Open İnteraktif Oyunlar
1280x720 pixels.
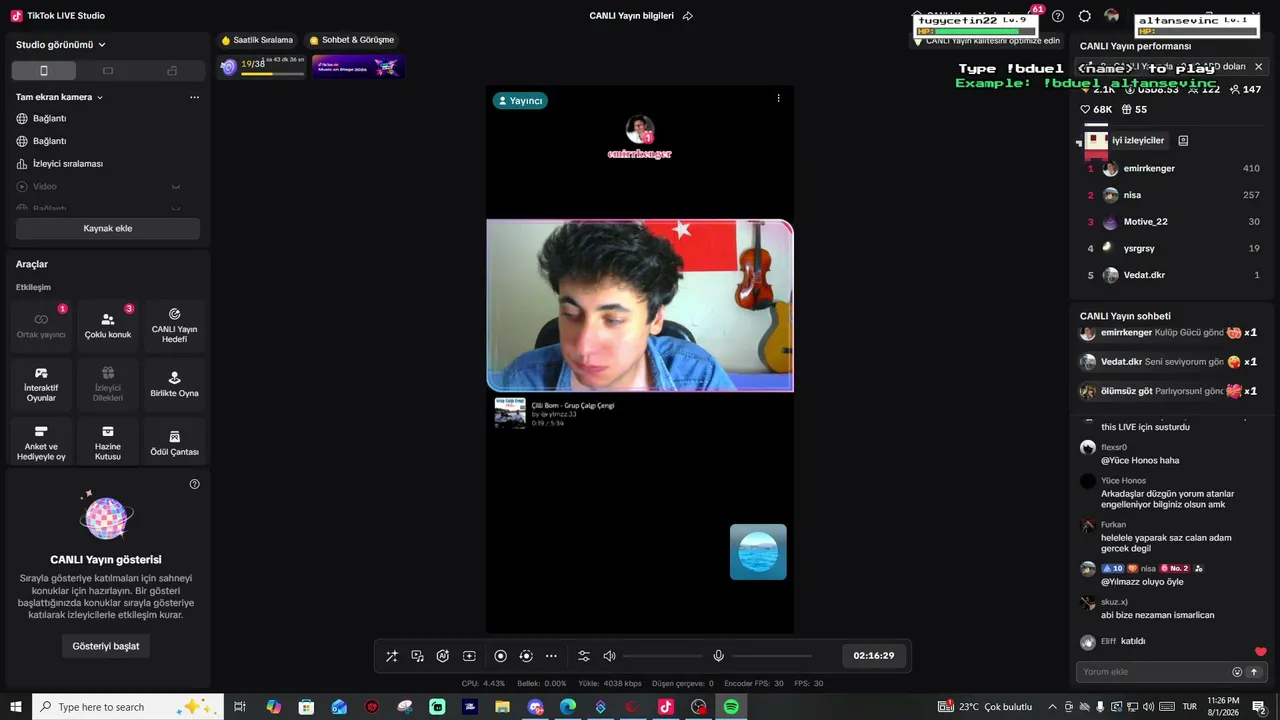tap(41, 385)
